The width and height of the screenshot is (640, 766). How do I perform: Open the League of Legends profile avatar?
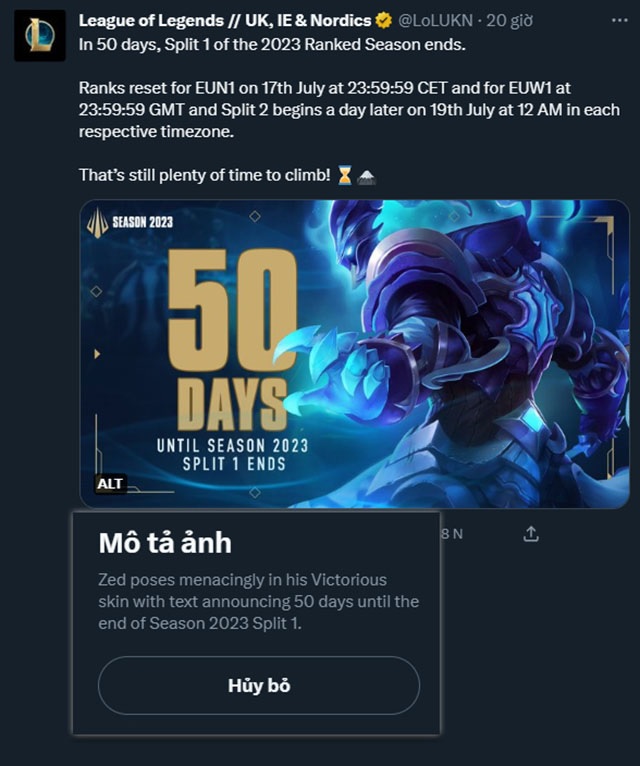[x=40, y=36]
